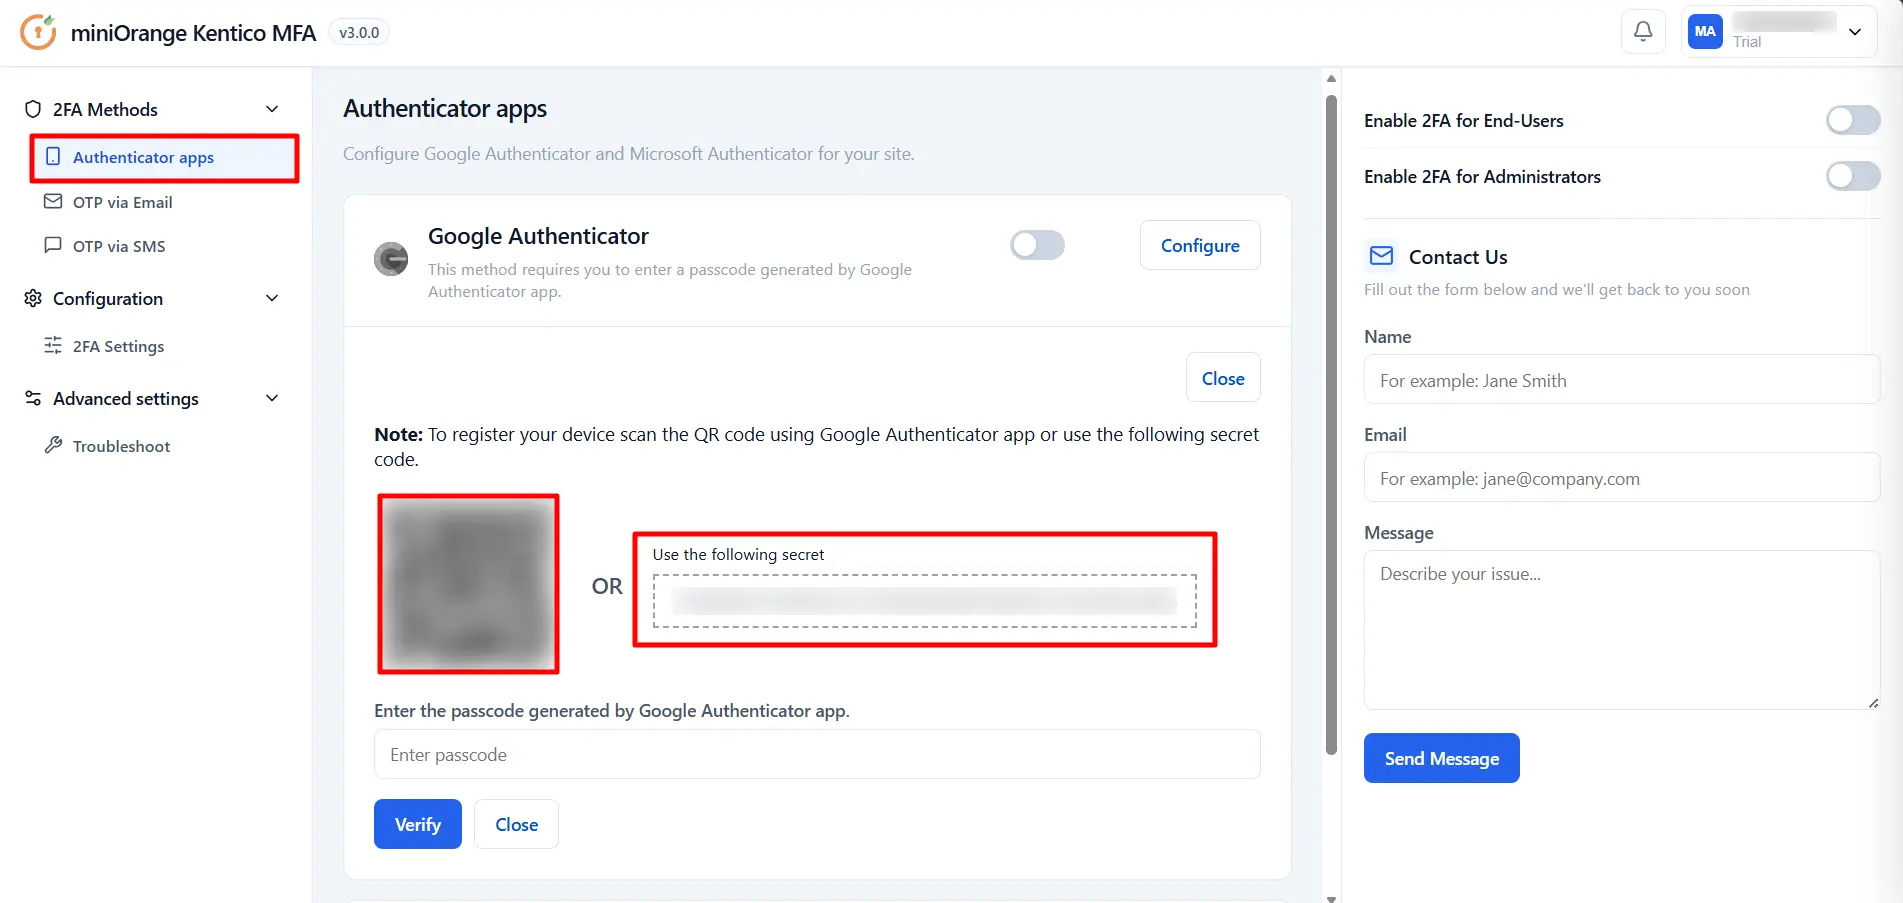Focus the Enter passcode field

point(817,754)
